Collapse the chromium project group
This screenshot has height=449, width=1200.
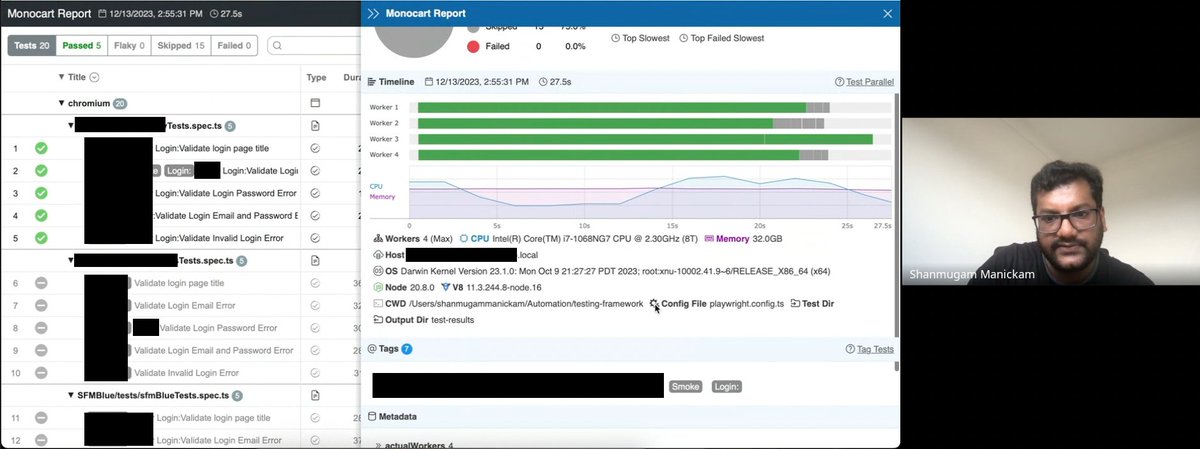(x=61, y=103)
